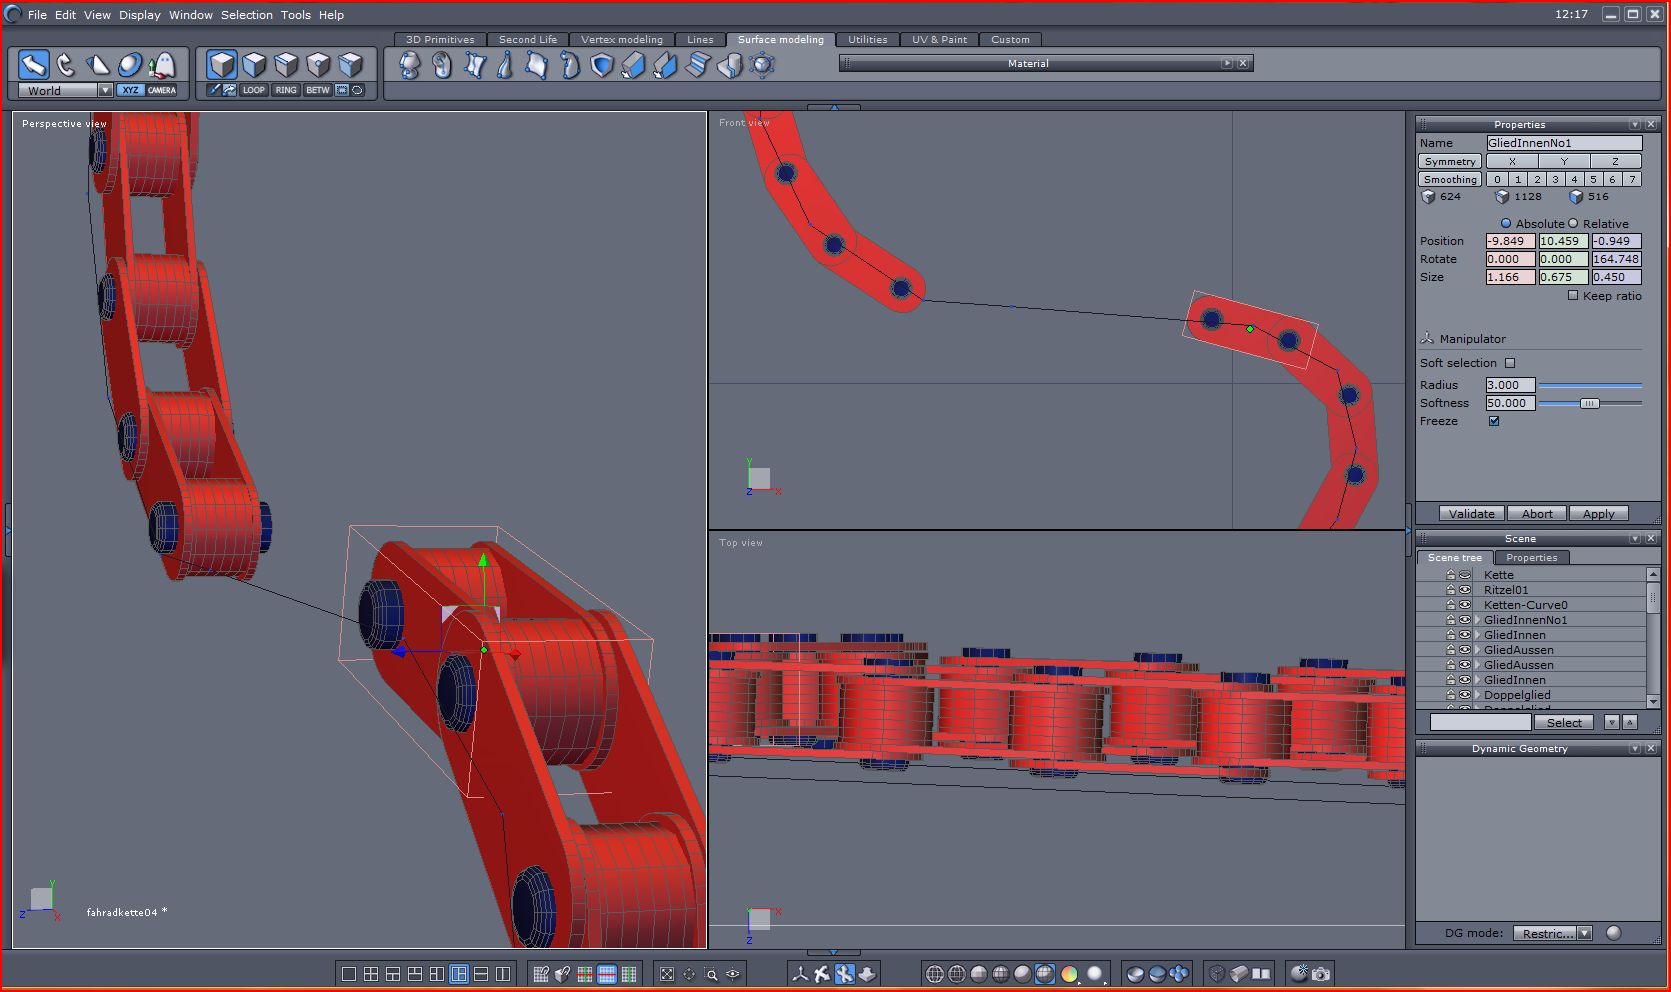Click the gear-ringed cube surface tool
This screenshot has width=1671, height=992.
762,65
